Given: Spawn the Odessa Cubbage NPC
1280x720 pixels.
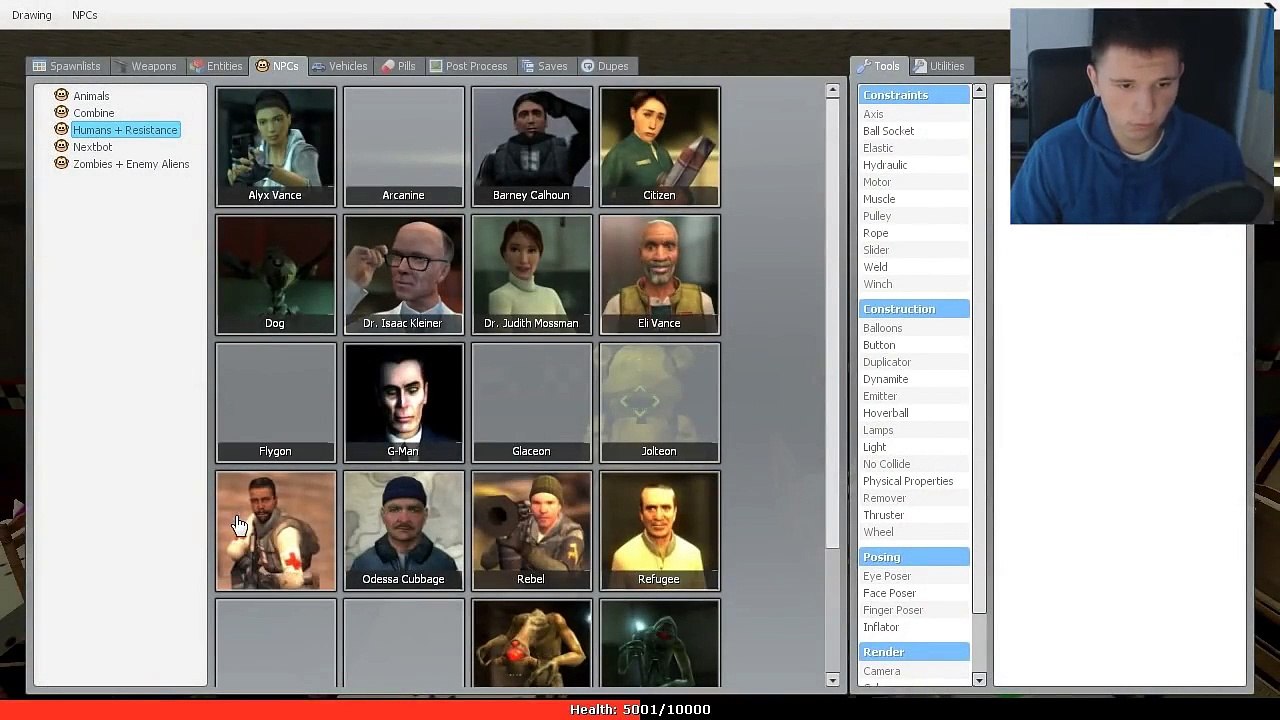Looking at the screenshot, I should point(403,530).
